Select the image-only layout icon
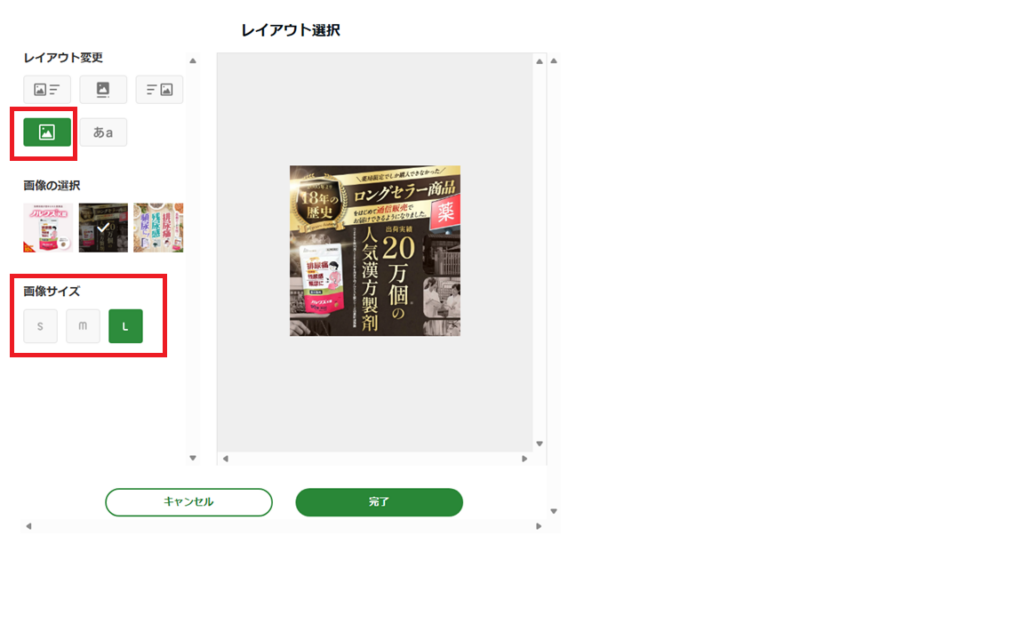 point(47,132)
